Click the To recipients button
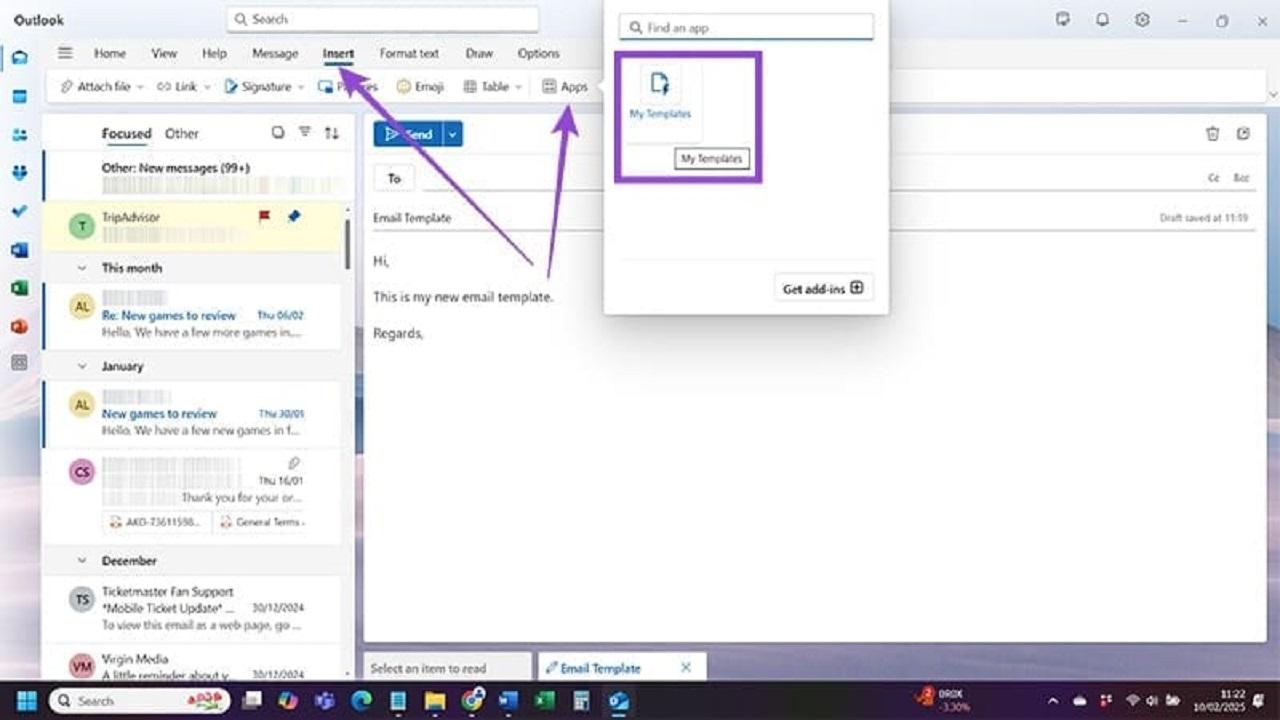This screenshot has width=1280, height=720. pos(394,178)
